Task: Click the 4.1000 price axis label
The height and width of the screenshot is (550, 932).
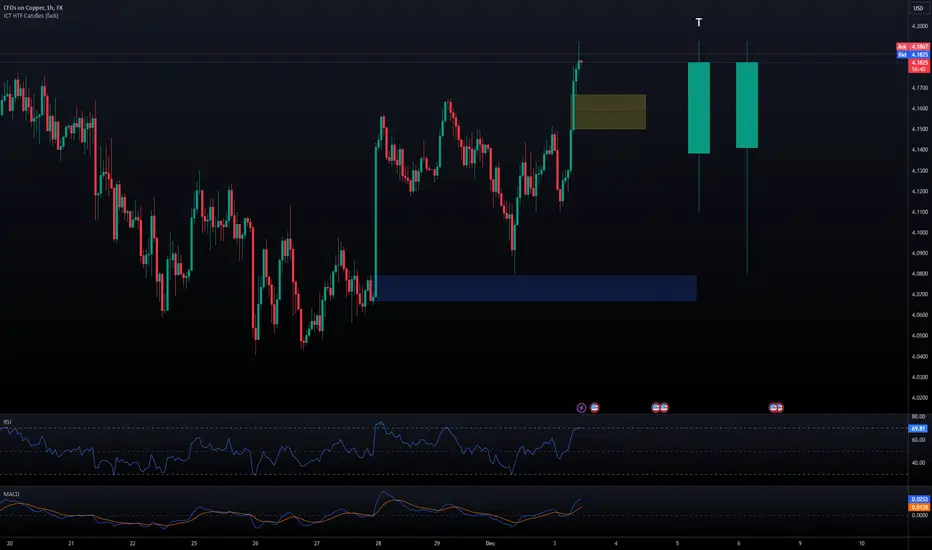Action: tap(920, 232)
